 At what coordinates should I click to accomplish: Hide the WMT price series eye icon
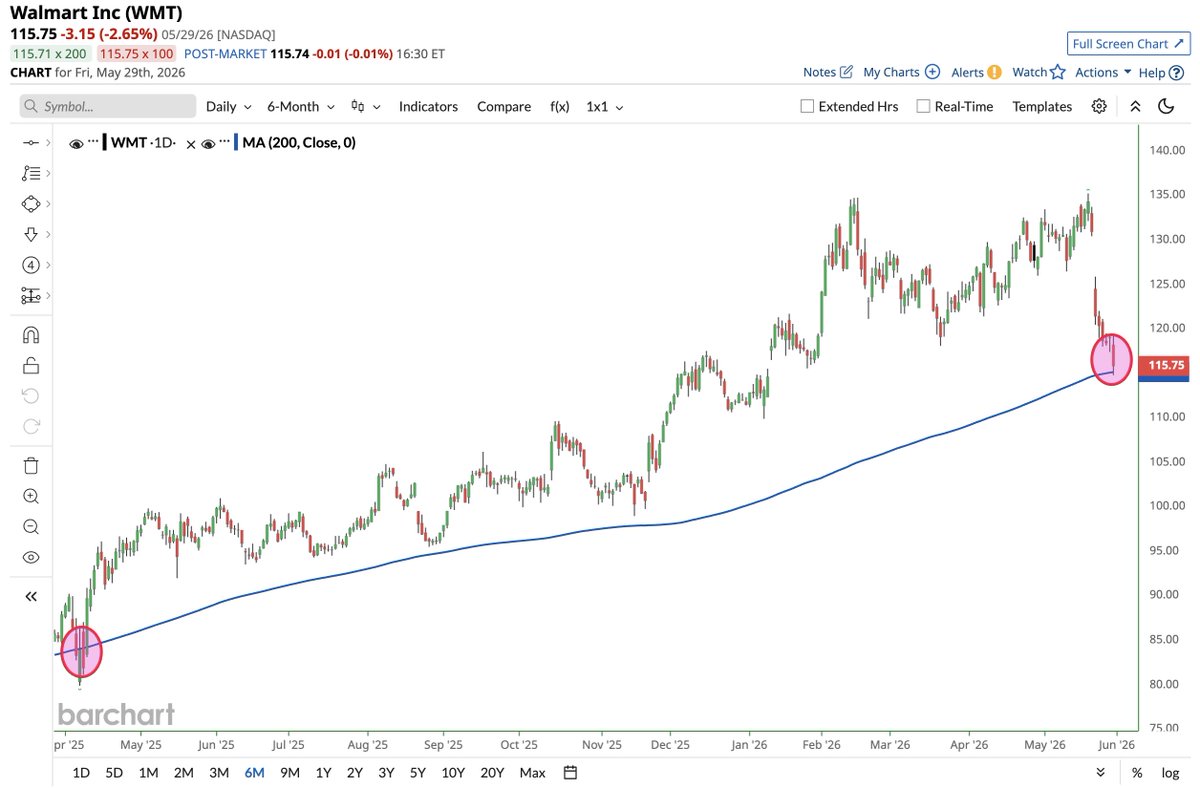76,143
